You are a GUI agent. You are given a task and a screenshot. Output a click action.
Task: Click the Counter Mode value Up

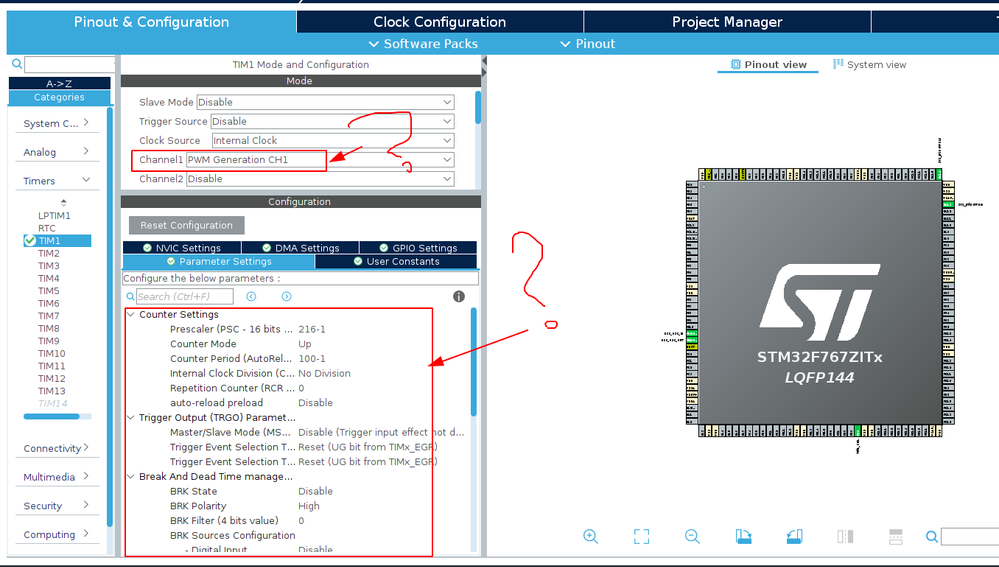tap(305, 344)
